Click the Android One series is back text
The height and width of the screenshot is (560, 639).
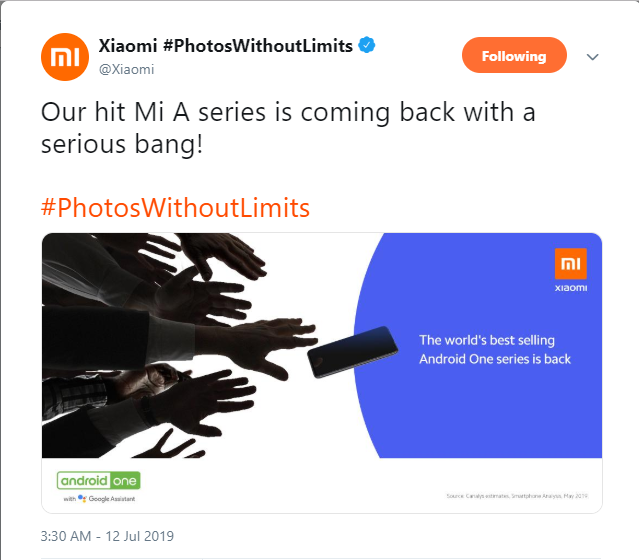495,359
